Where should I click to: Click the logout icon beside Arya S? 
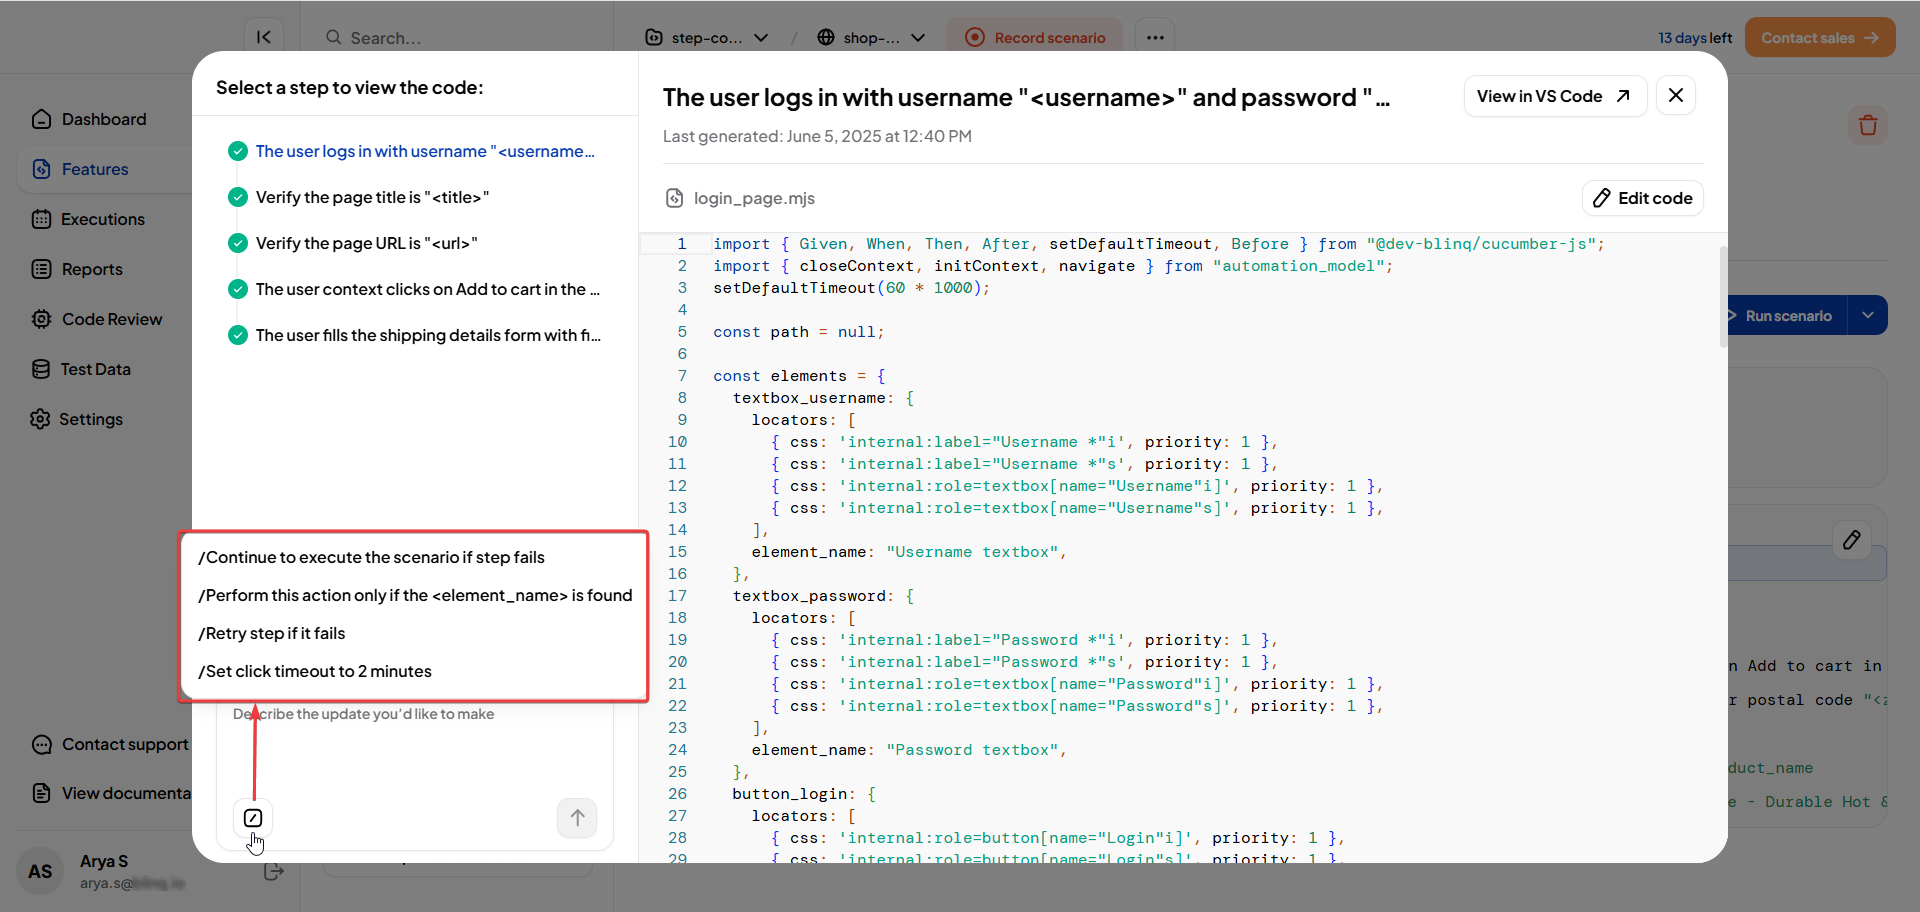273,872
